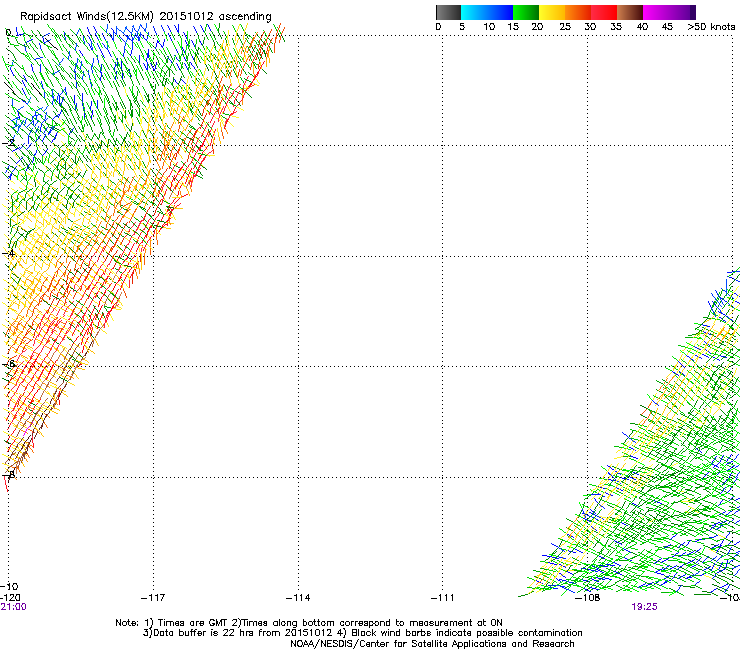The height and width of the screenshot is (650, 740).
Task: Click the '-4' latitude axis label
Action: click(9, 253)
